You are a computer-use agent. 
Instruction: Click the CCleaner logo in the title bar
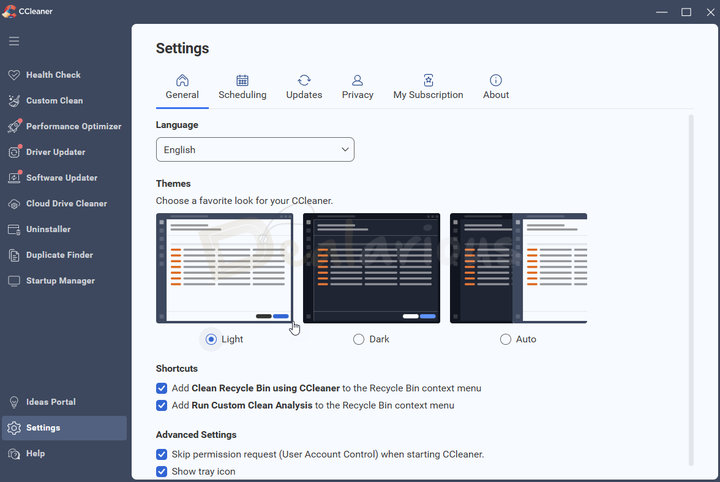[x=9, y=11]
